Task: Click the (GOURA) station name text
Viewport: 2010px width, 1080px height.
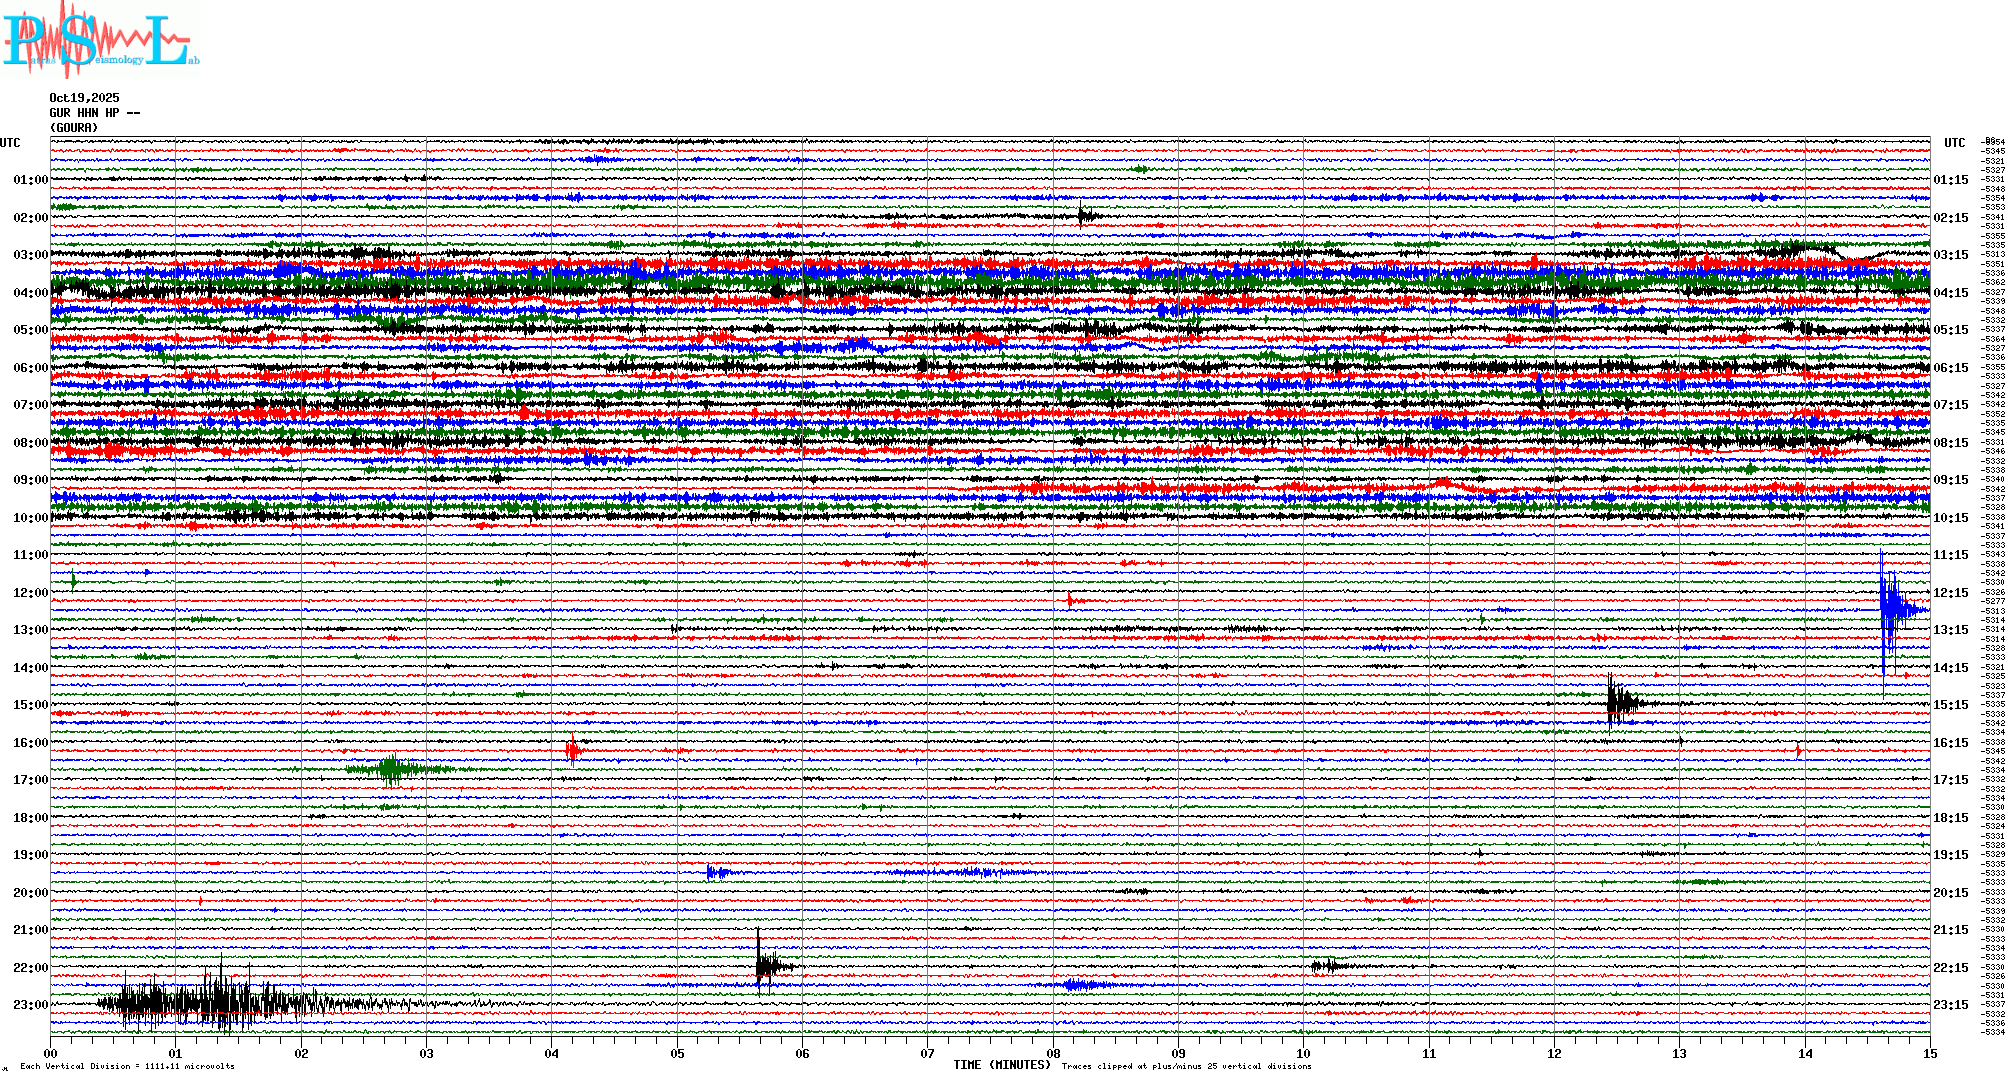Action: point(74,128)
